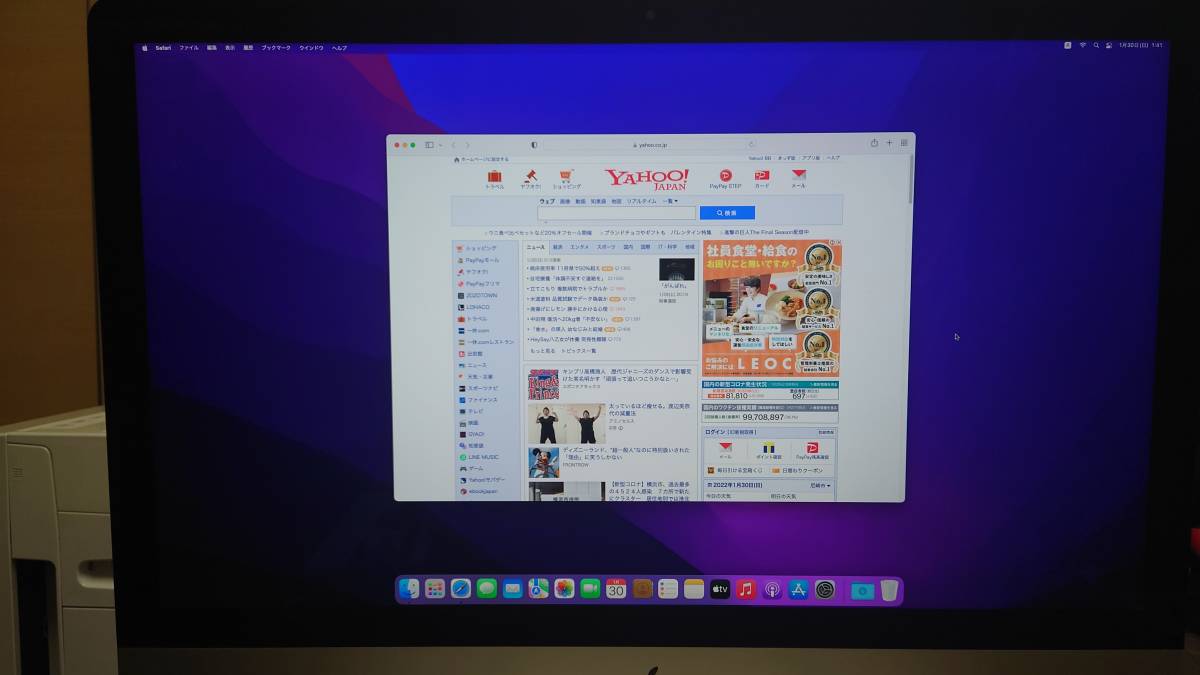This screenshot has height=675, width=1200.
Task: Reload page from address bar
Action: click(x=752, y=144)
